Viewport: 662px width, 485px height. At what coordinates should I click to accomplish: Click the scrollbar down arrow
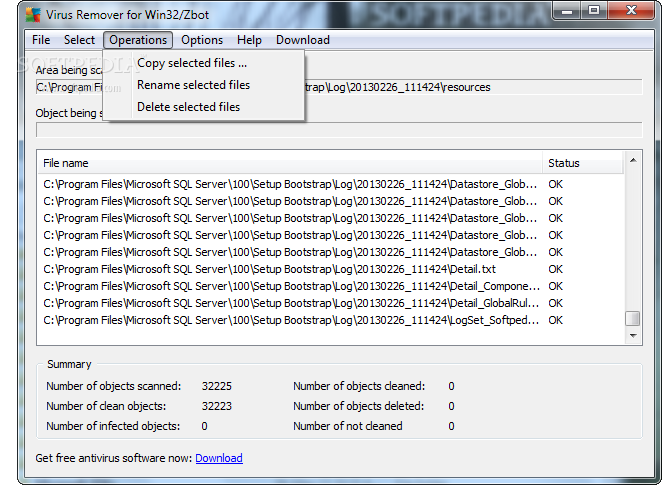(x=633, y=336)
